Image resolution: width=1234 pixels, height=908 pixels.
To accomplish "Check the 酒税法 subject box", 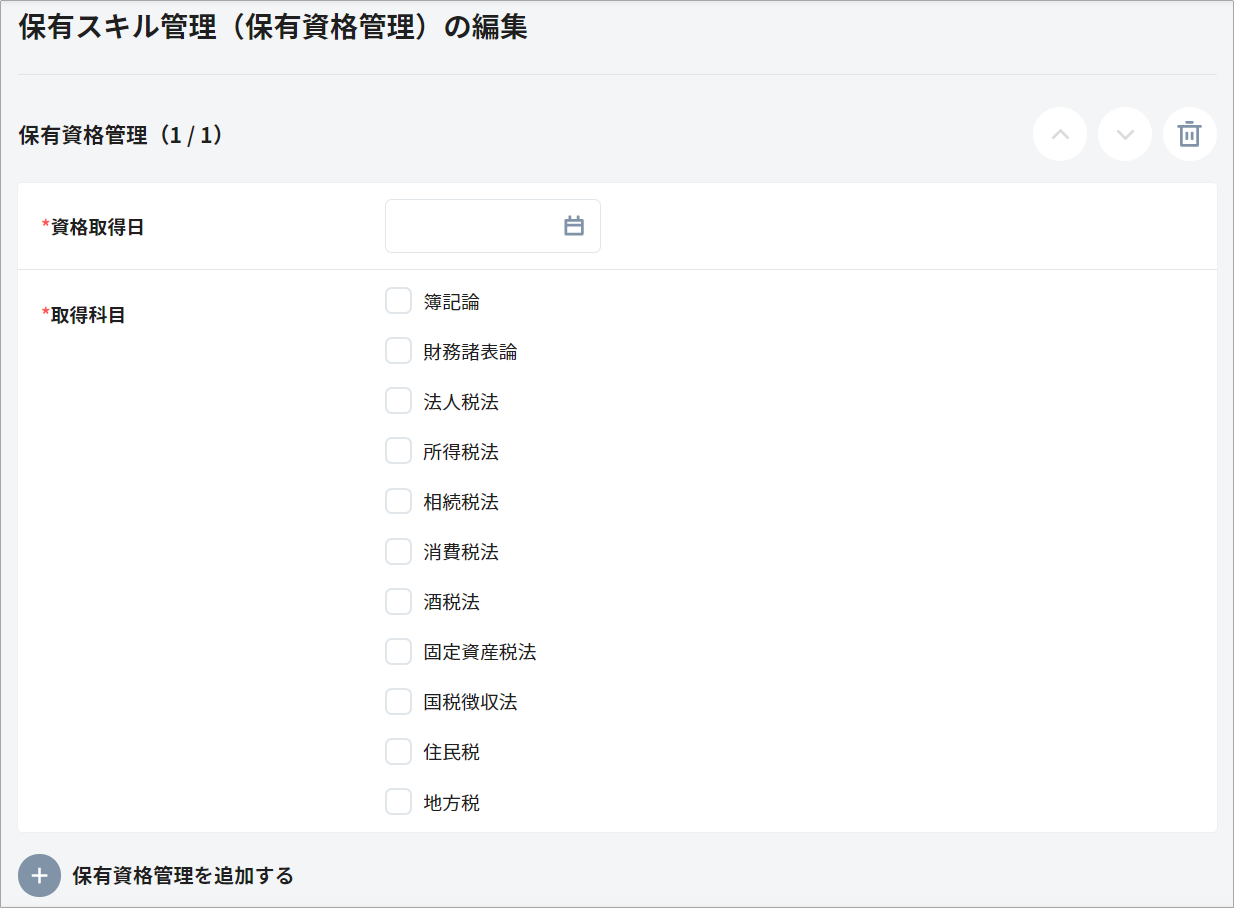I will [x=398, y=601].
